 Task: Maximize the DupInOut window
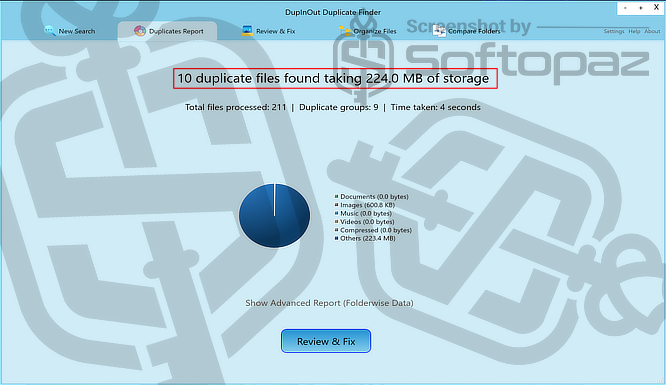(641, 8)
